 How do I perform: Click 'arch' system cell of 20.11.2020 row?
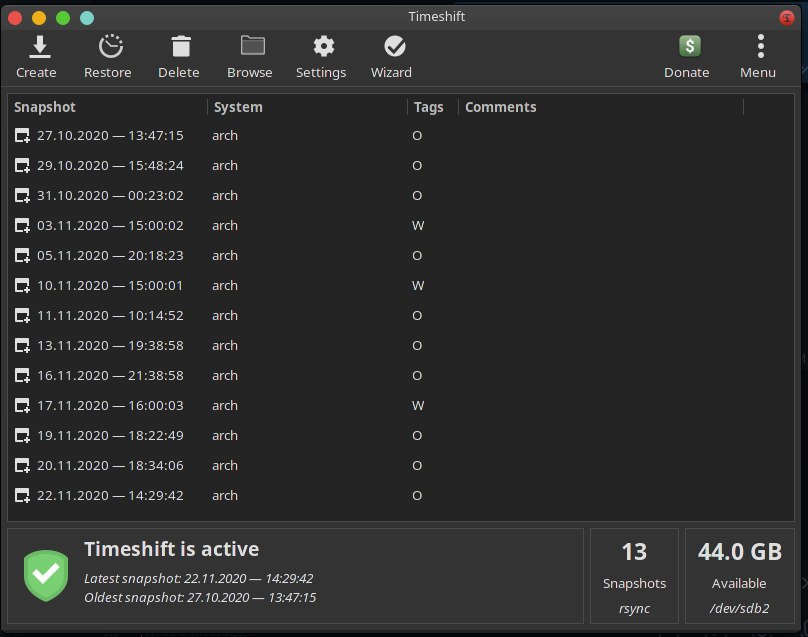(225, 465)
